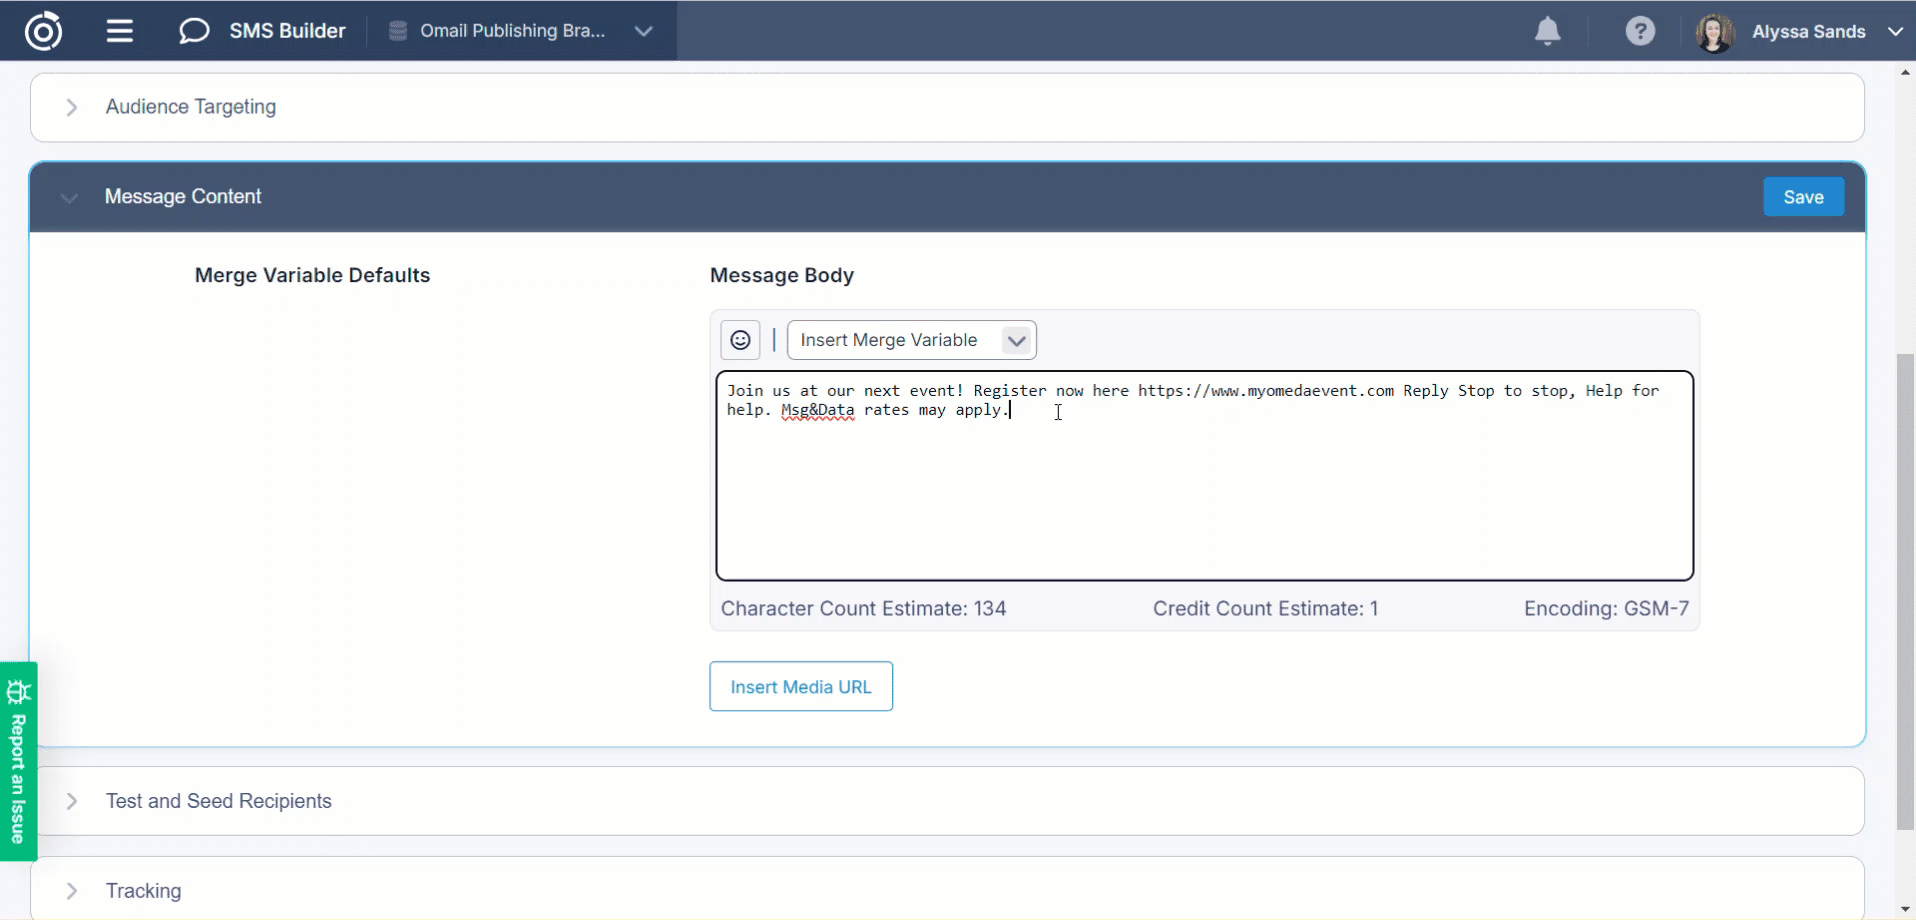
Task: Click the vertical page scrollbar thumb
Action: pos(1905,590)
